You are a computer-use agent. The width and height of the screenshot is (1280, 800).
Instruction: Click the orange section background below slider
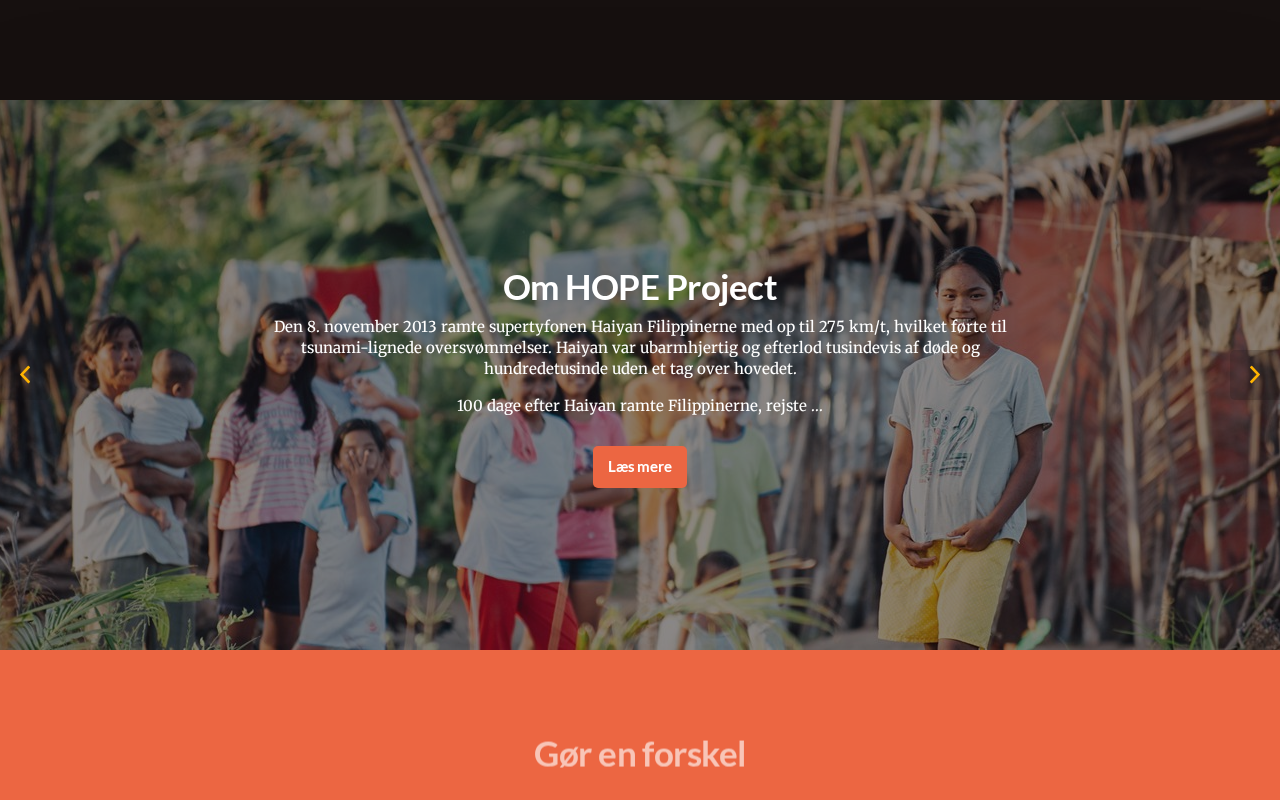coord(640,725)
